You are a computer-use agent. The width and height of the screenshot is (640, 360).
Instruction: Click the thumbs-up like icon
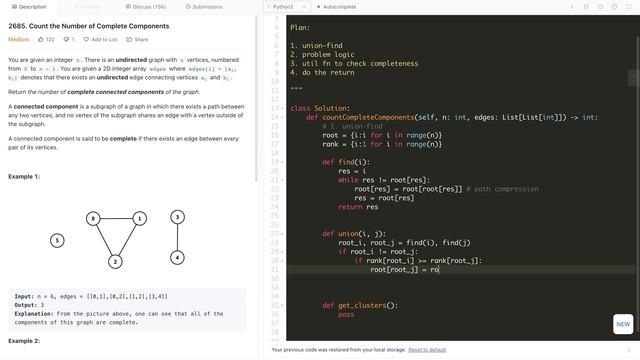click(x=41, y=40)
